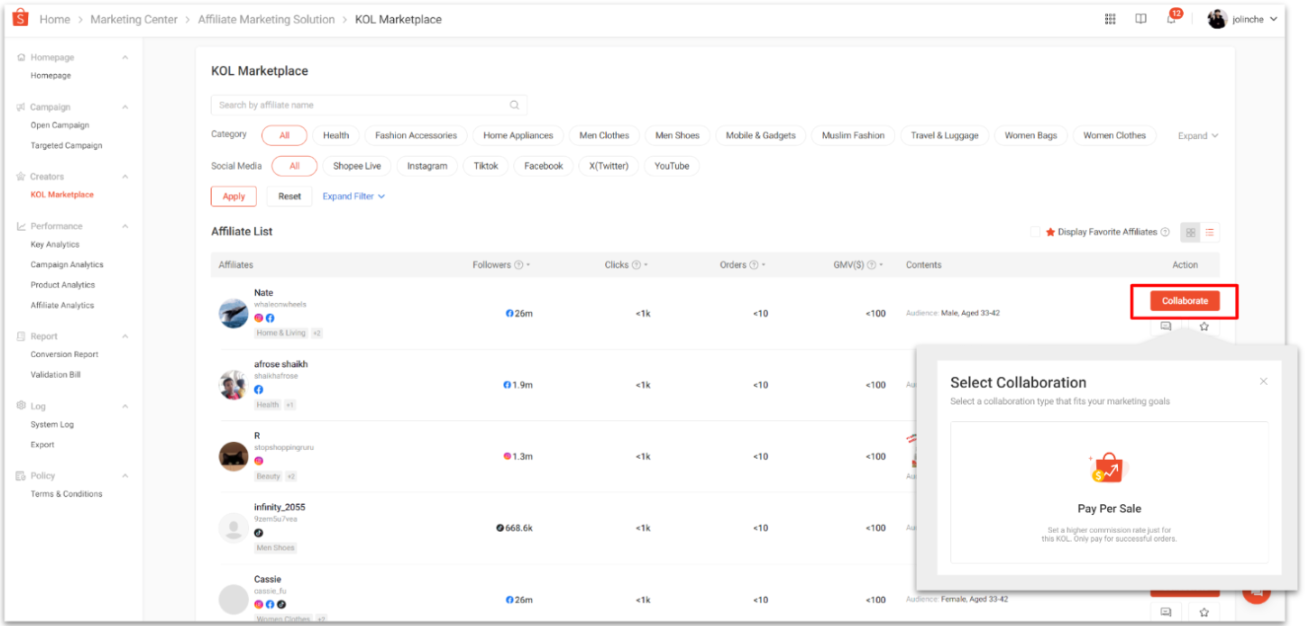This screenshot has height=626, width=1307.
Task: Favorite Nate with the star icon
Action: [1204, 326]
